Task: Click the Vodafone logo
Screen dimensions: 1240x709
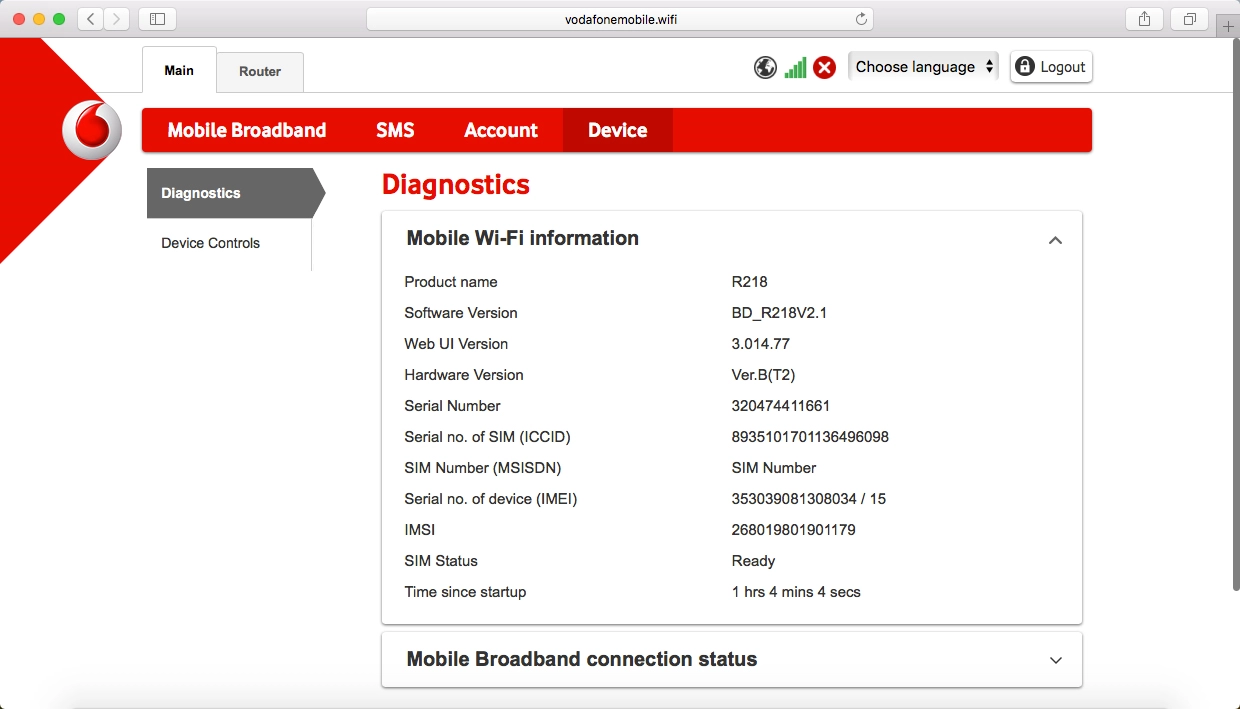Action: pyautogui.click(x=91, y=129)
